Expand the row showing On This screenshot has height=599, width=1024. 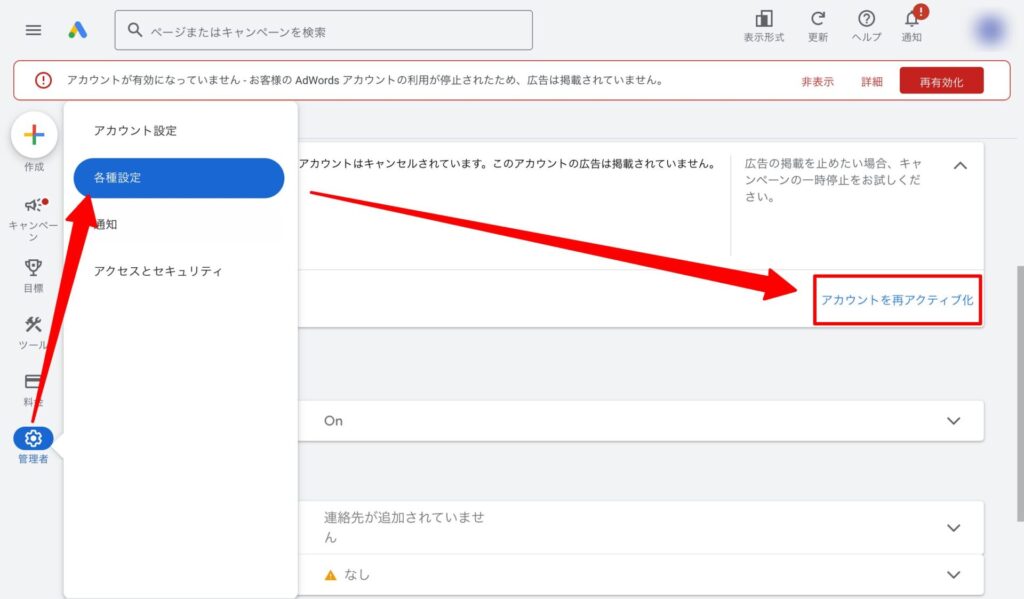click(953, 421)
